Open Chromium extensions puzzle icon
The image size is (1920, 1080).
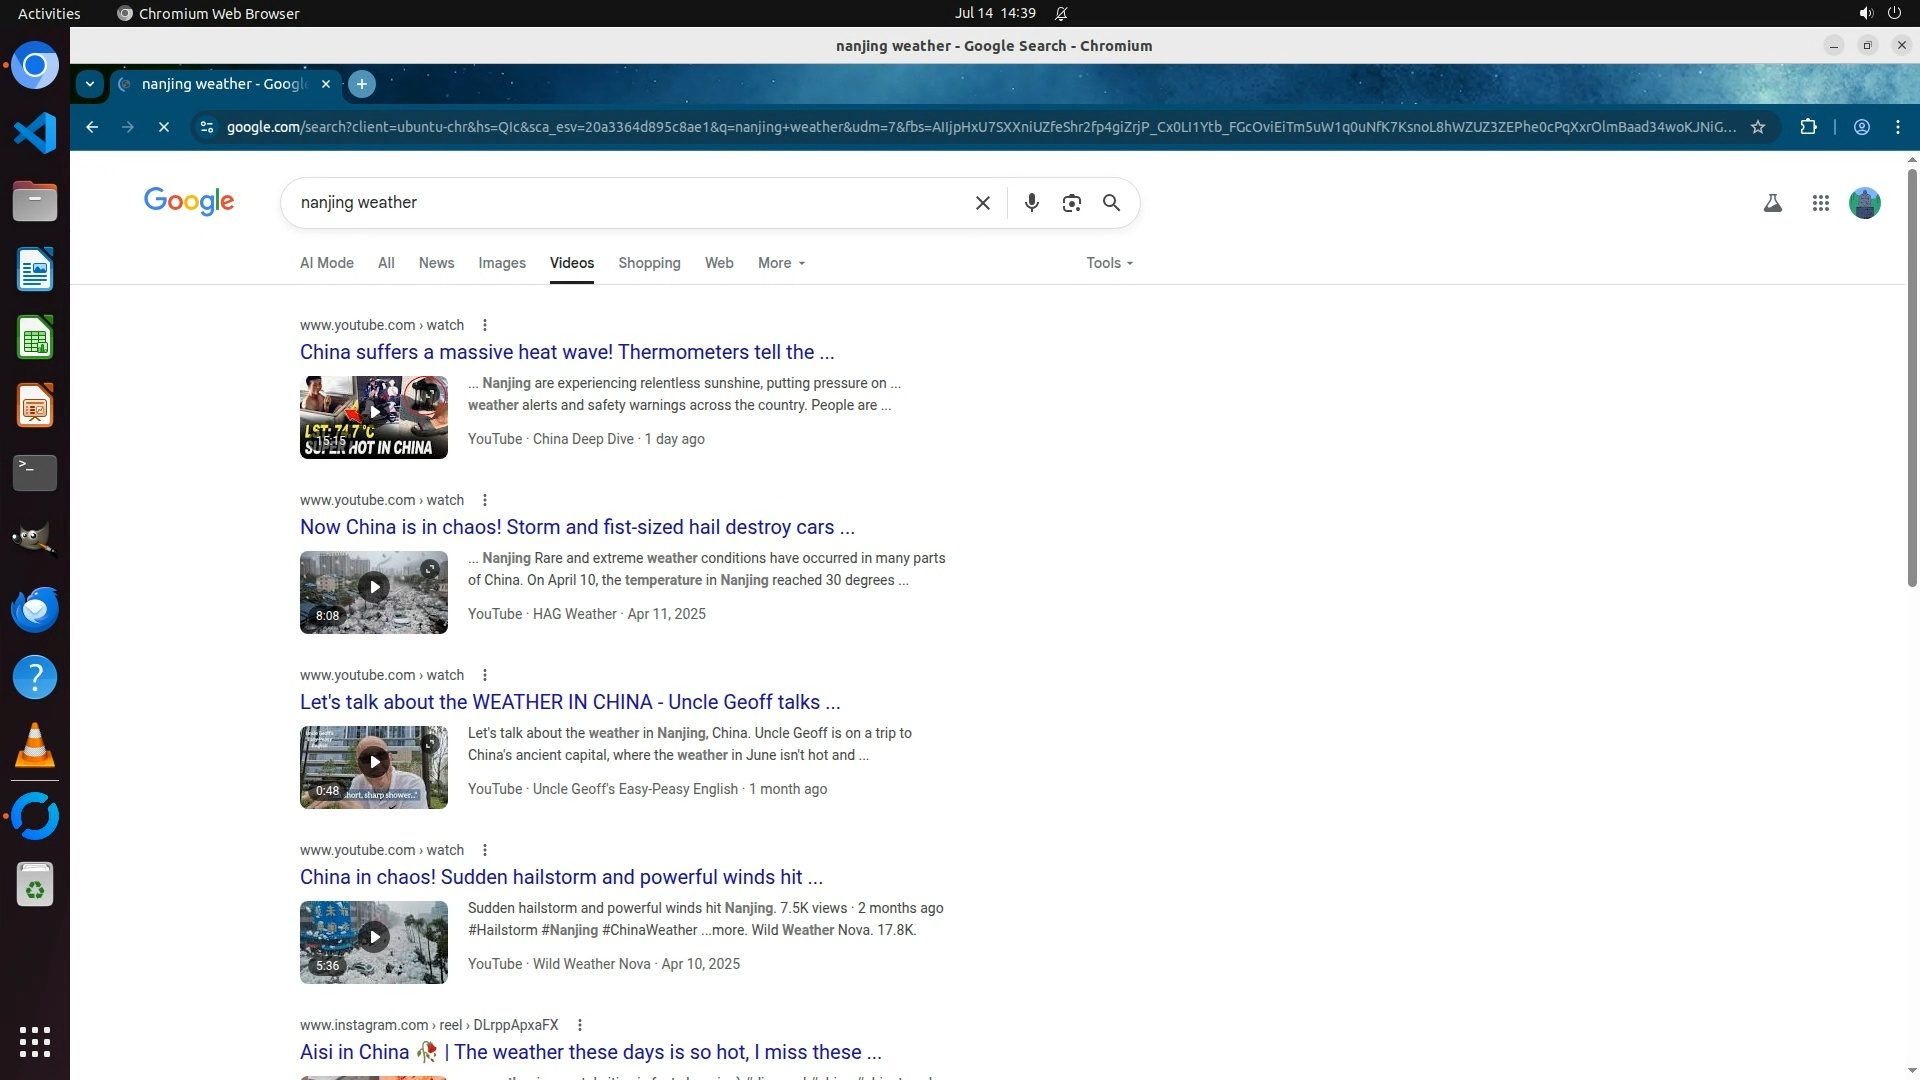1808,127
